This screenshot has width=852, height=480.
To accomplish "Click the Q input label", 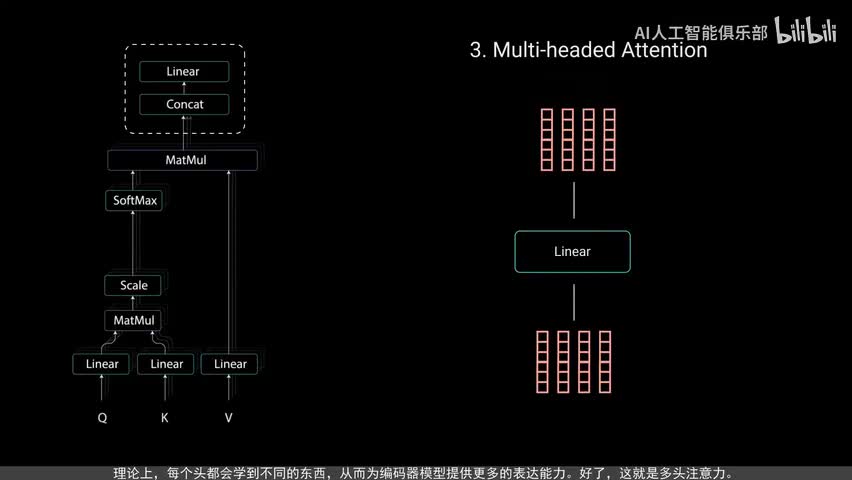I will pos(102,418).
